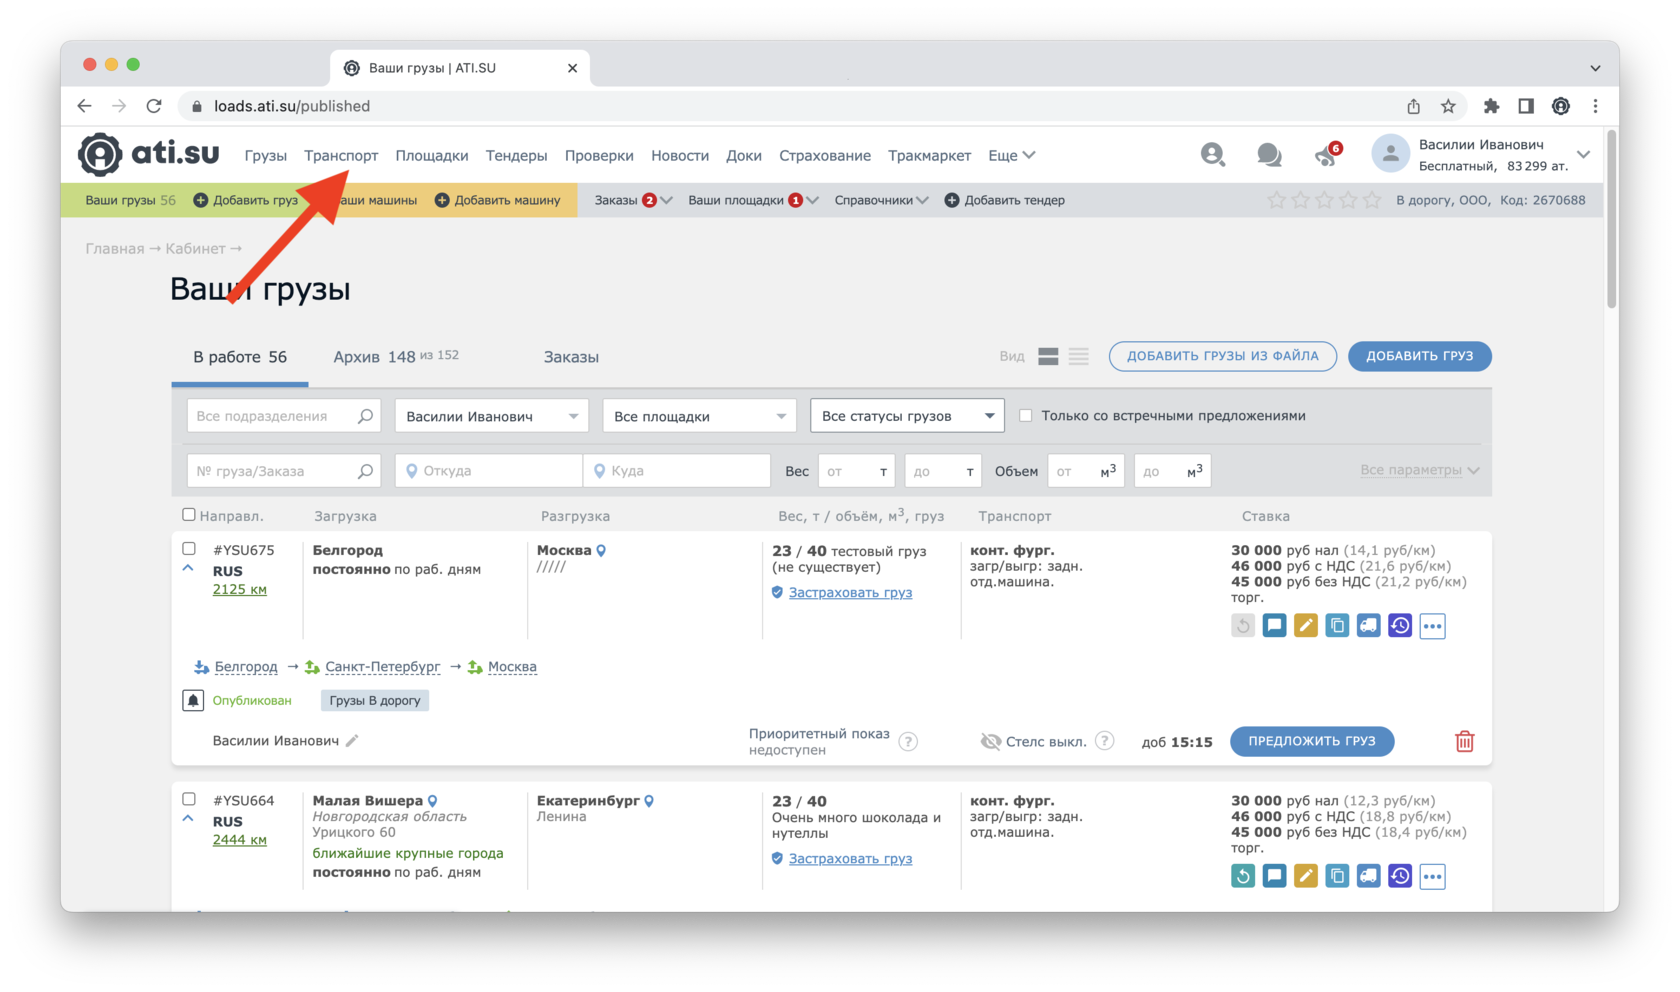
Task: Switch to expanded card view icon
Action: 1048,357
